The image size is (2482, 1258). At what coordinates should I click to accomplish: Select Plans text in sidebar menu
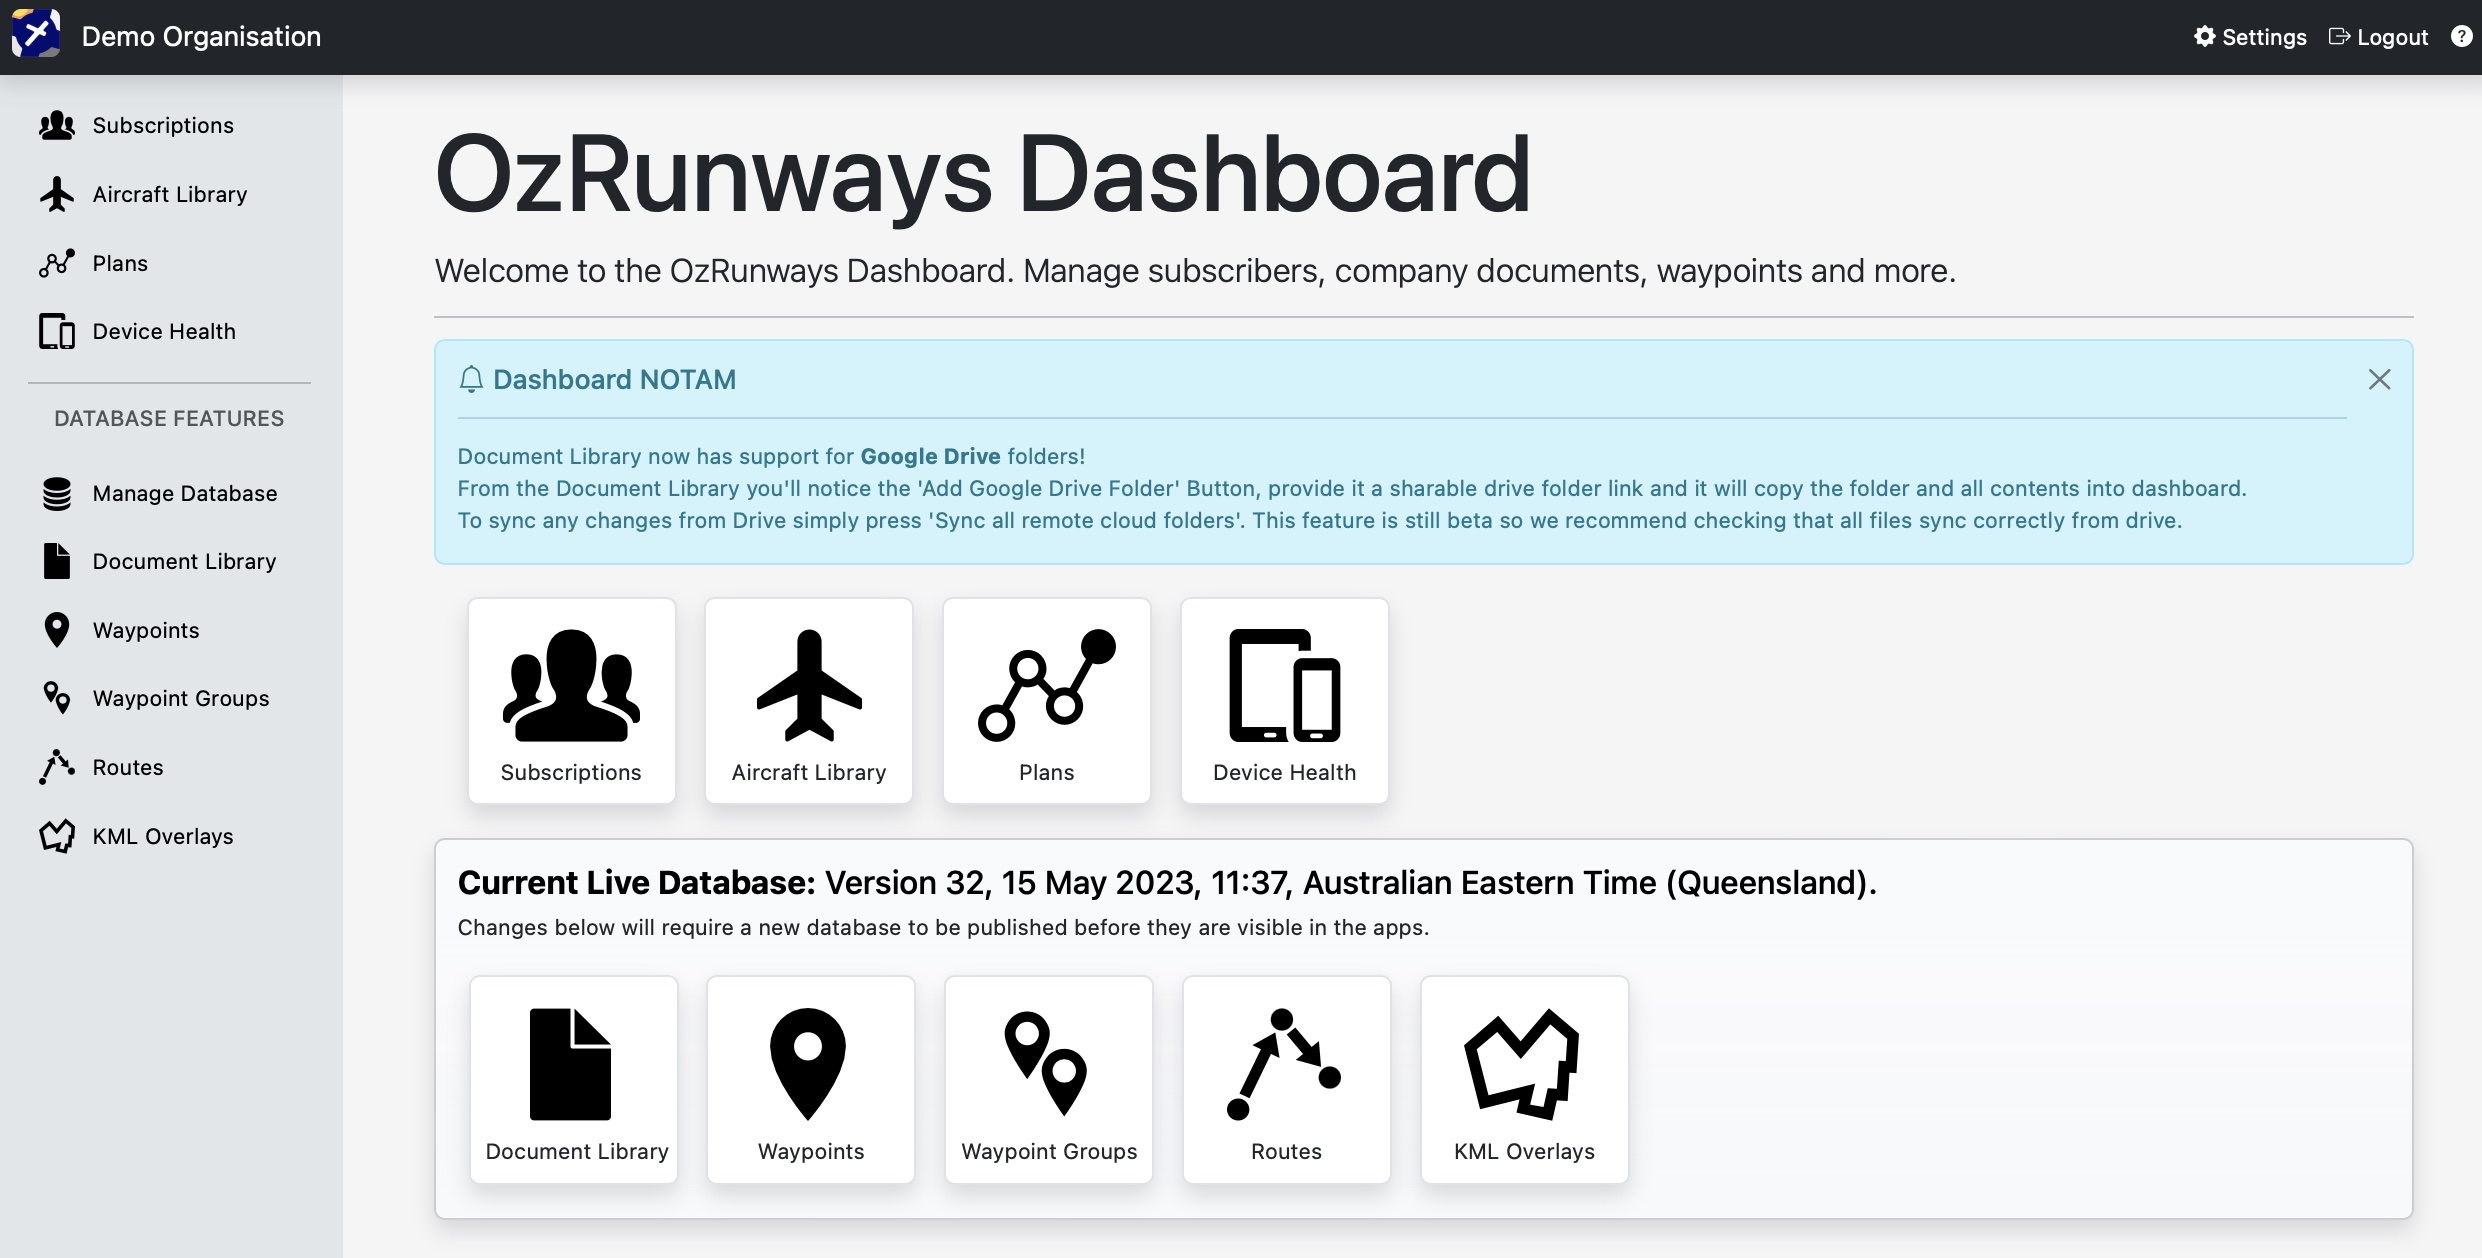point(120,263)
